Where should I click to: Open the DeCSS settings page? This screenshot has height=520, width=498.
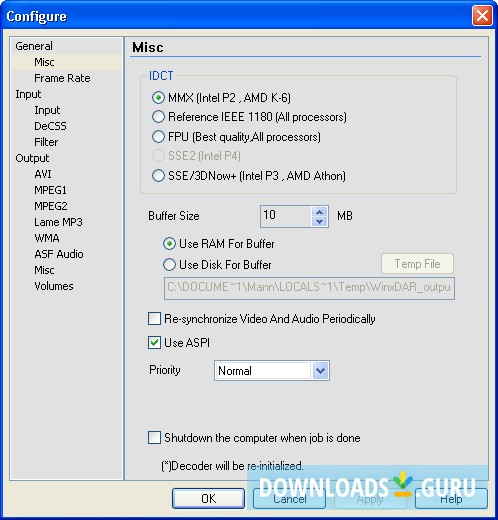[x=50, y=126]
